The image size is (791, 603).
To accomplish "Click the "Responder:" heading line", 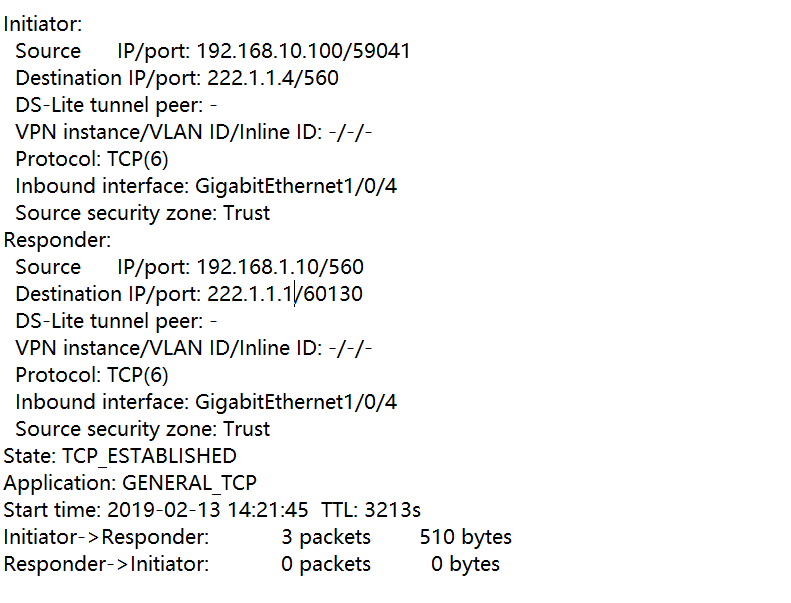I will pyautogui.click(x=57, y=240).
